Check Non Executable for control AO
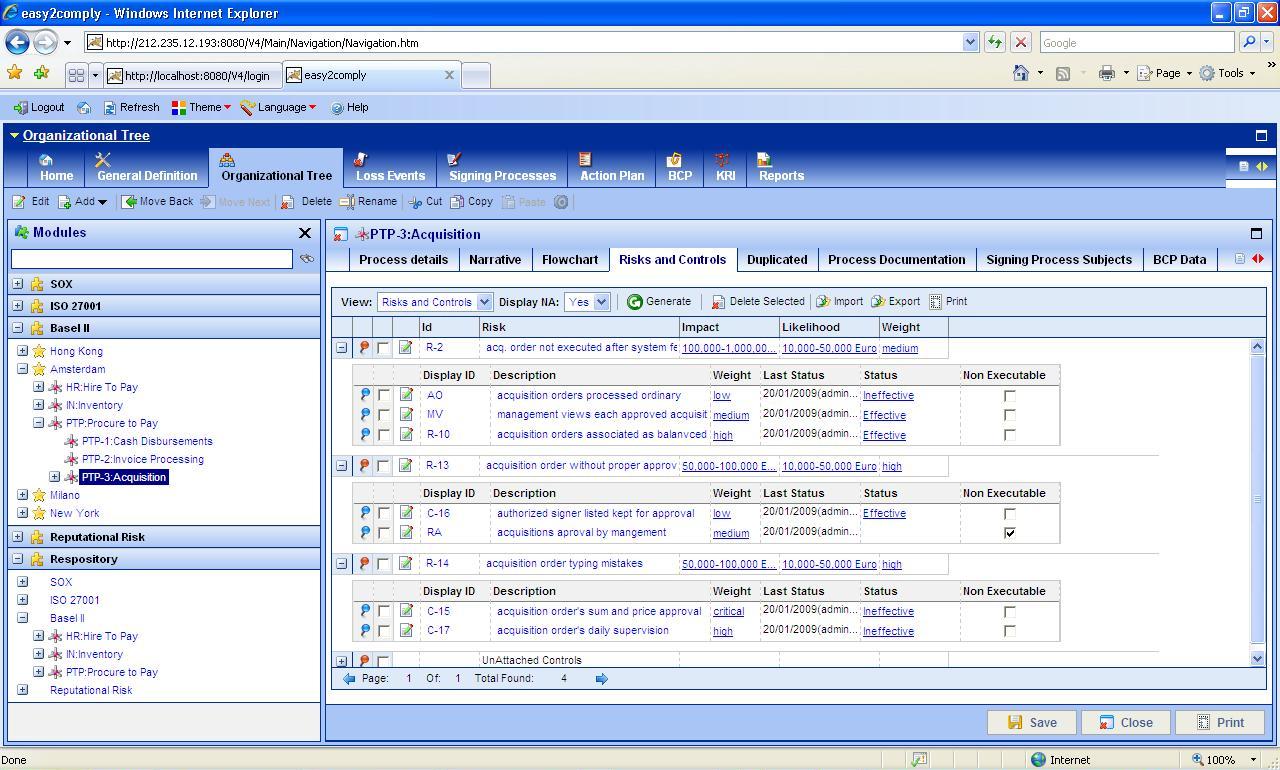 point(1010,396)
